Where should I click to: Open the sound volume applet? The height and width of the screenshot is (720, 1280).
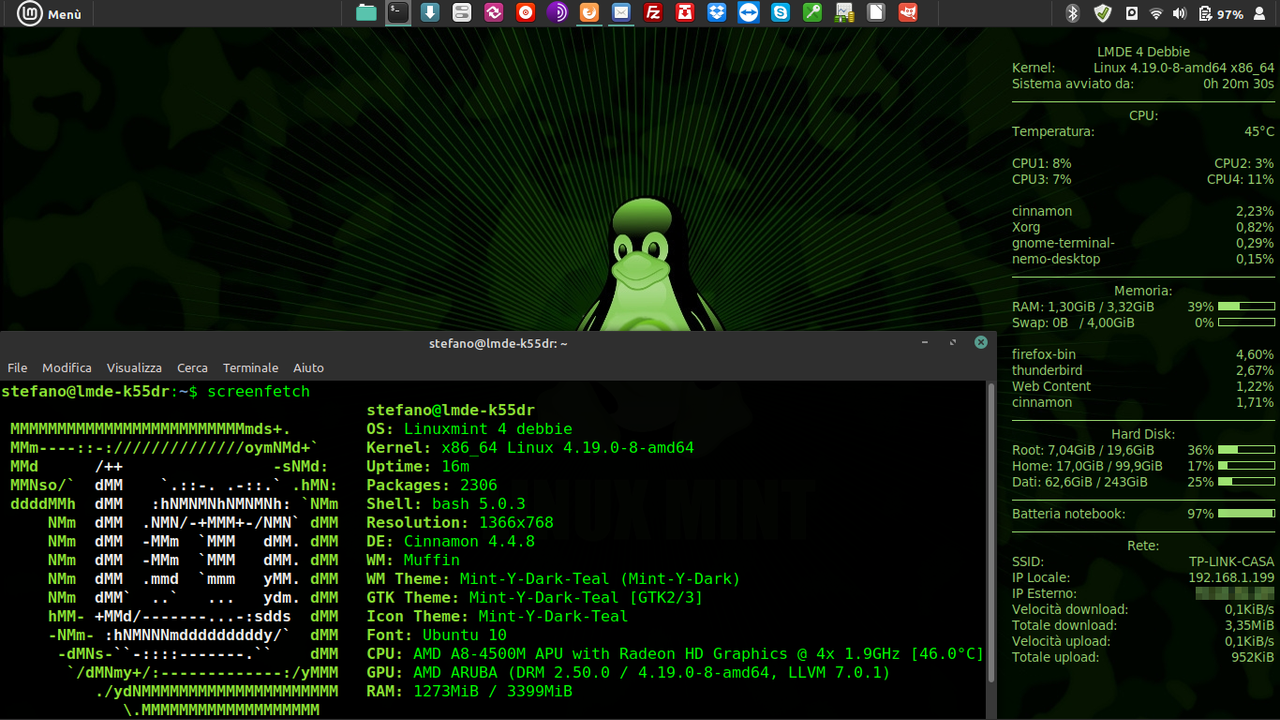click(1179, 14)
